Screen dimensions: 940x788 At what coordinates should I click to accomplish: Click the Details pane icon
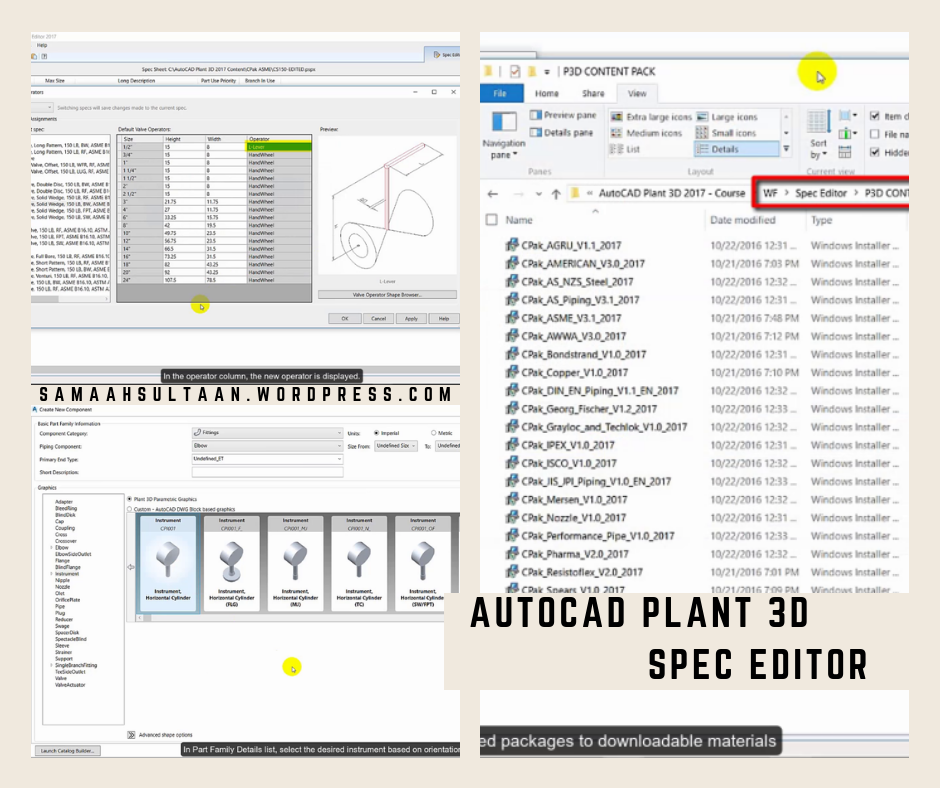(535, 133)
